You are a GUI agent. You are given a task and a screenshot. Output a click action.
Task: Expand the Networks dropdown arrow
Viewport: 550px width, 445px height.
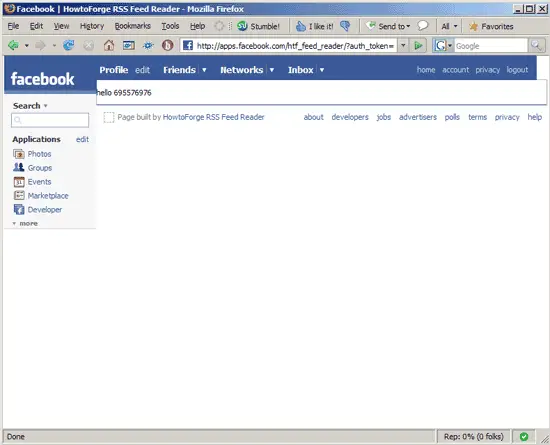pos(271,70)
